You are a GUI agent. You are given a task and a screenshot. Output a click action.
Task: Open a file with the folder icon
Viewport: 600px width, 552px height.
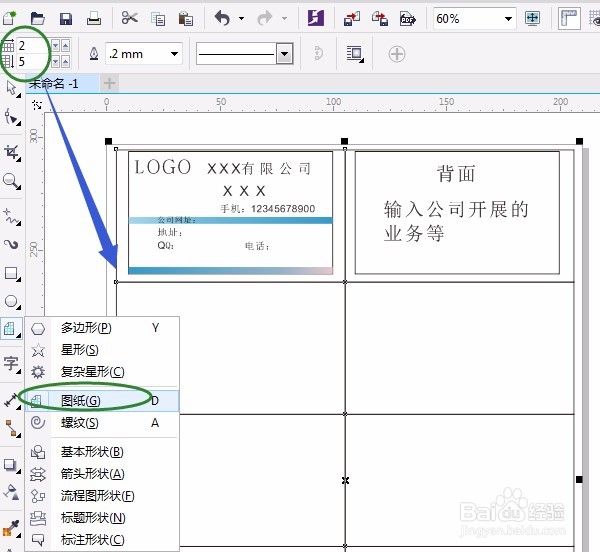(38, 18)
